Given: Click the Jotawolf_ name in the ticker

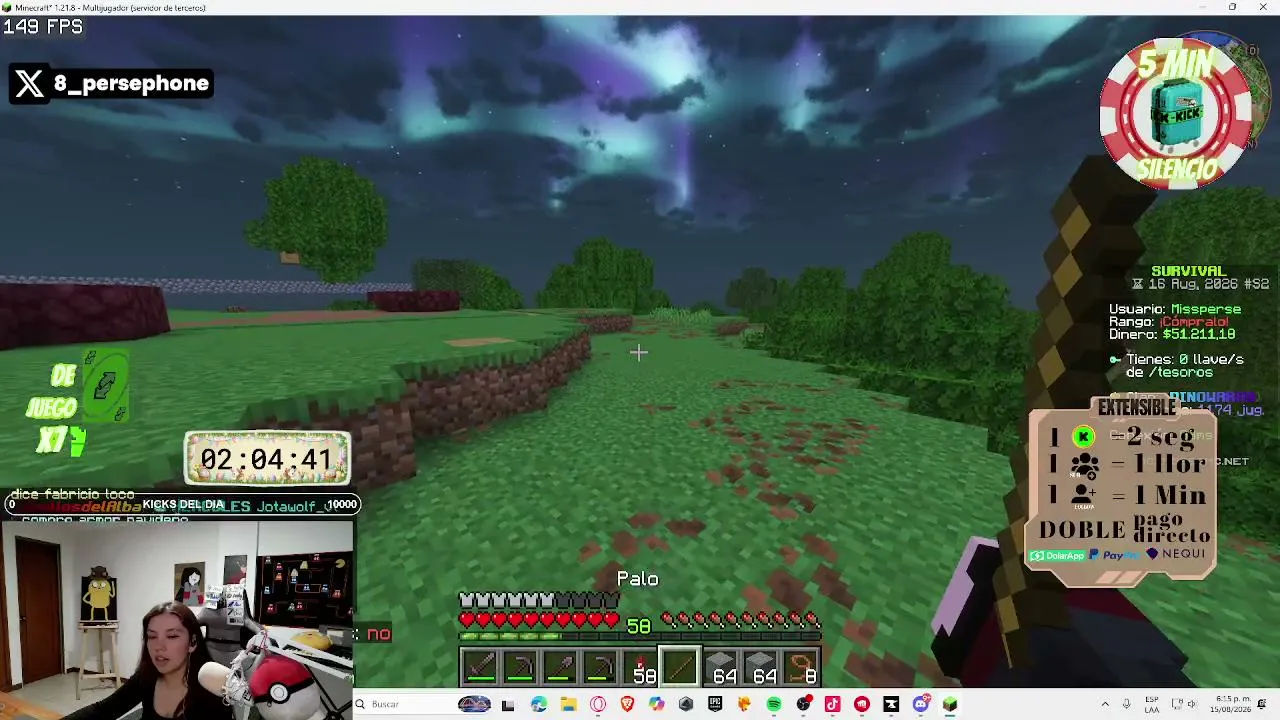Looking at the screenshot, I should click(291, 507).
